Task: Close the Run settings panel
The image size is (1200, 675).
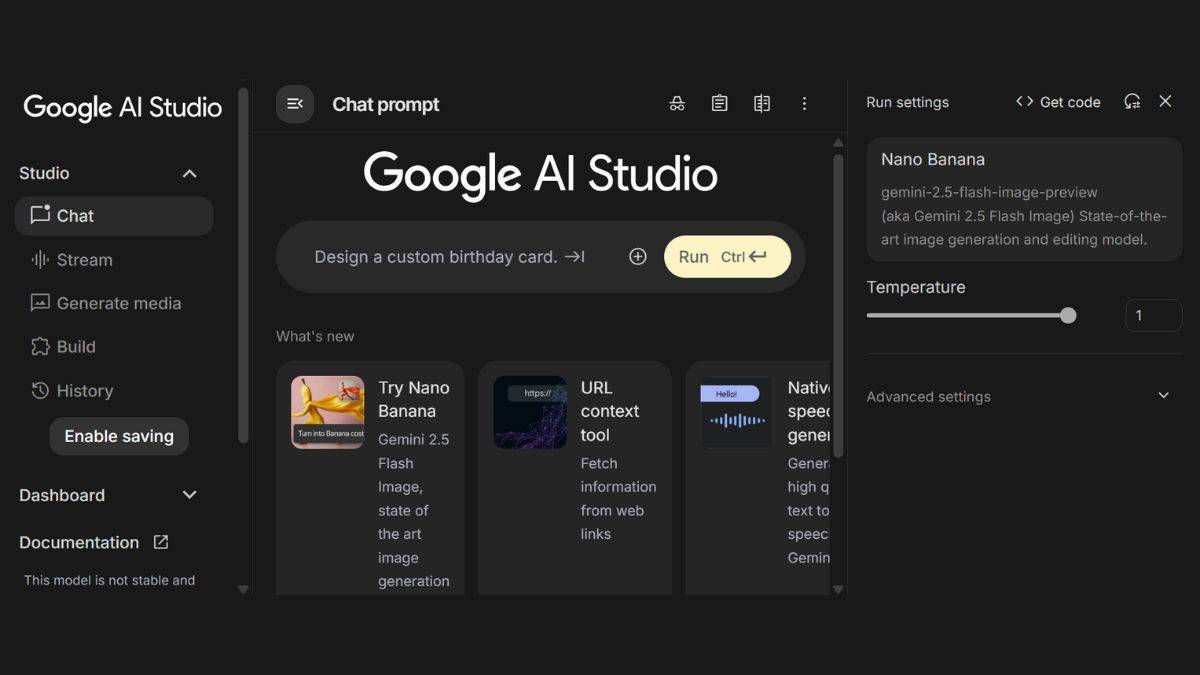Action: tap(1165, 101)
